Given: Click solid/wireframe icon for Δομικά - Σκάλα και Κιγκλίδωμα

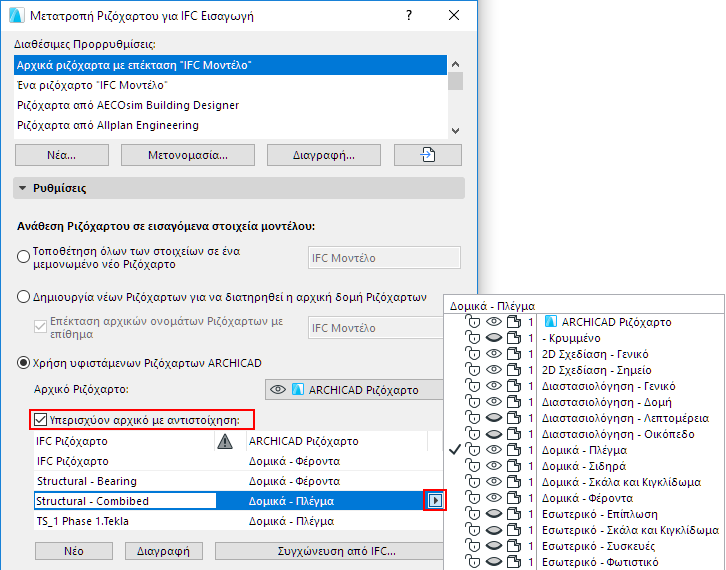Looking at the screenshot, I should 513,482.
